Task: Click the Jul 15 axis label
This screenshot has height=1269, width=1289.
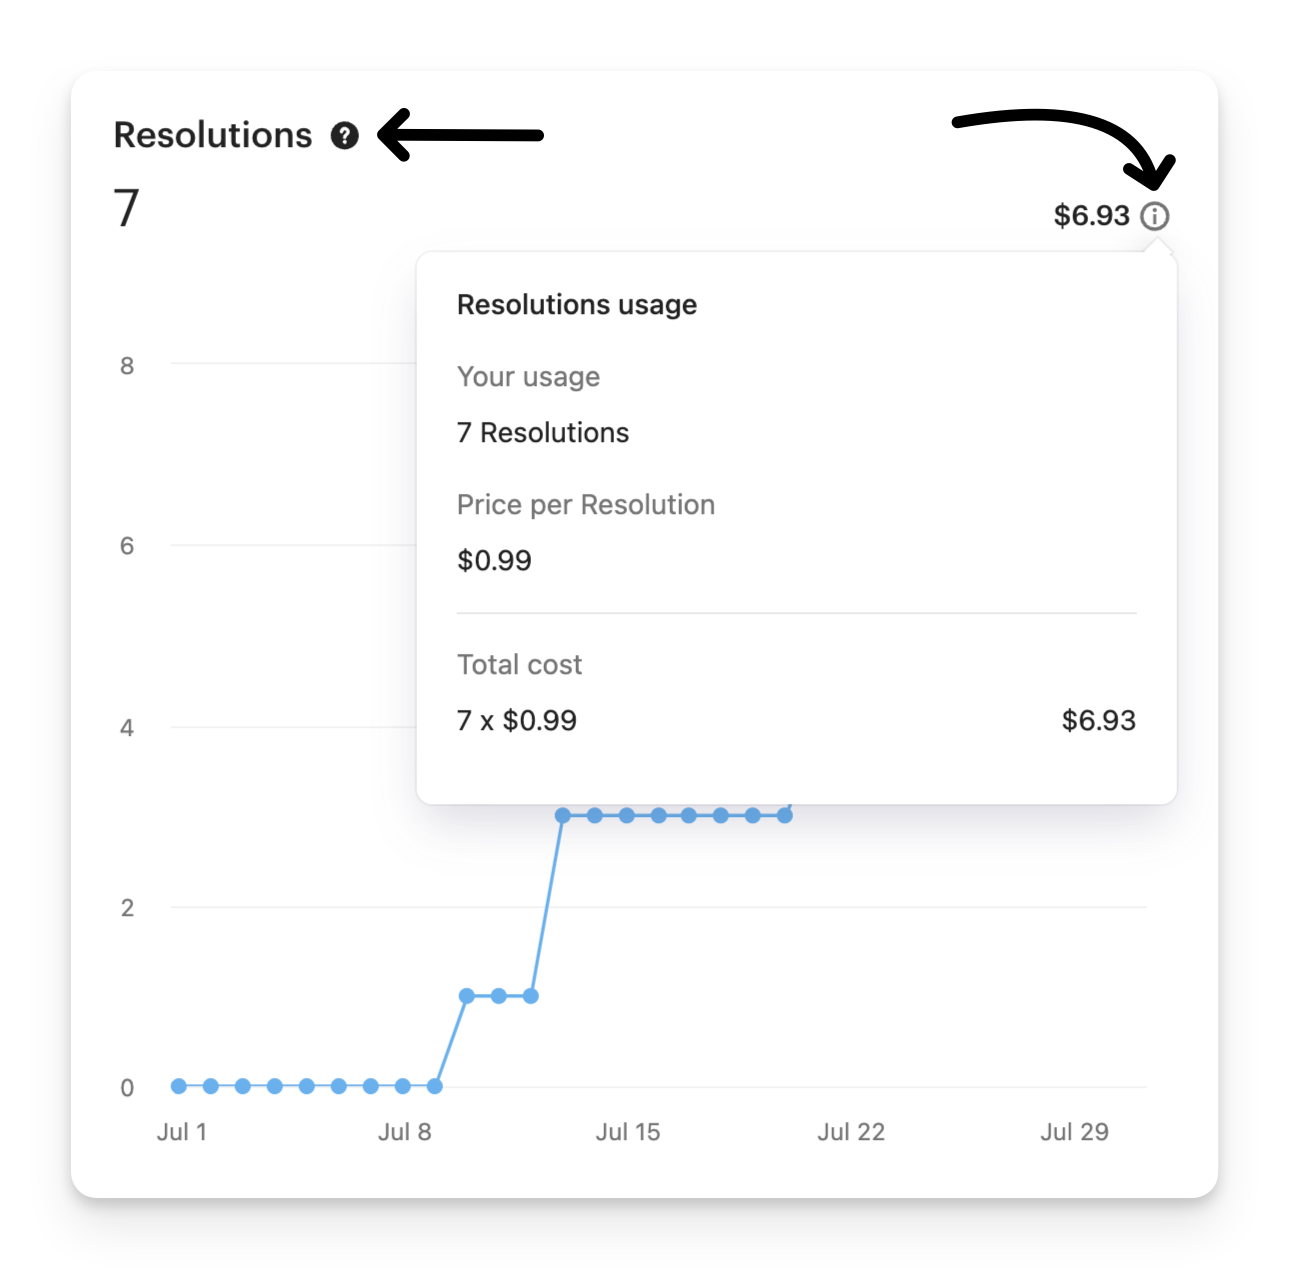Action: pos(628,1132)
